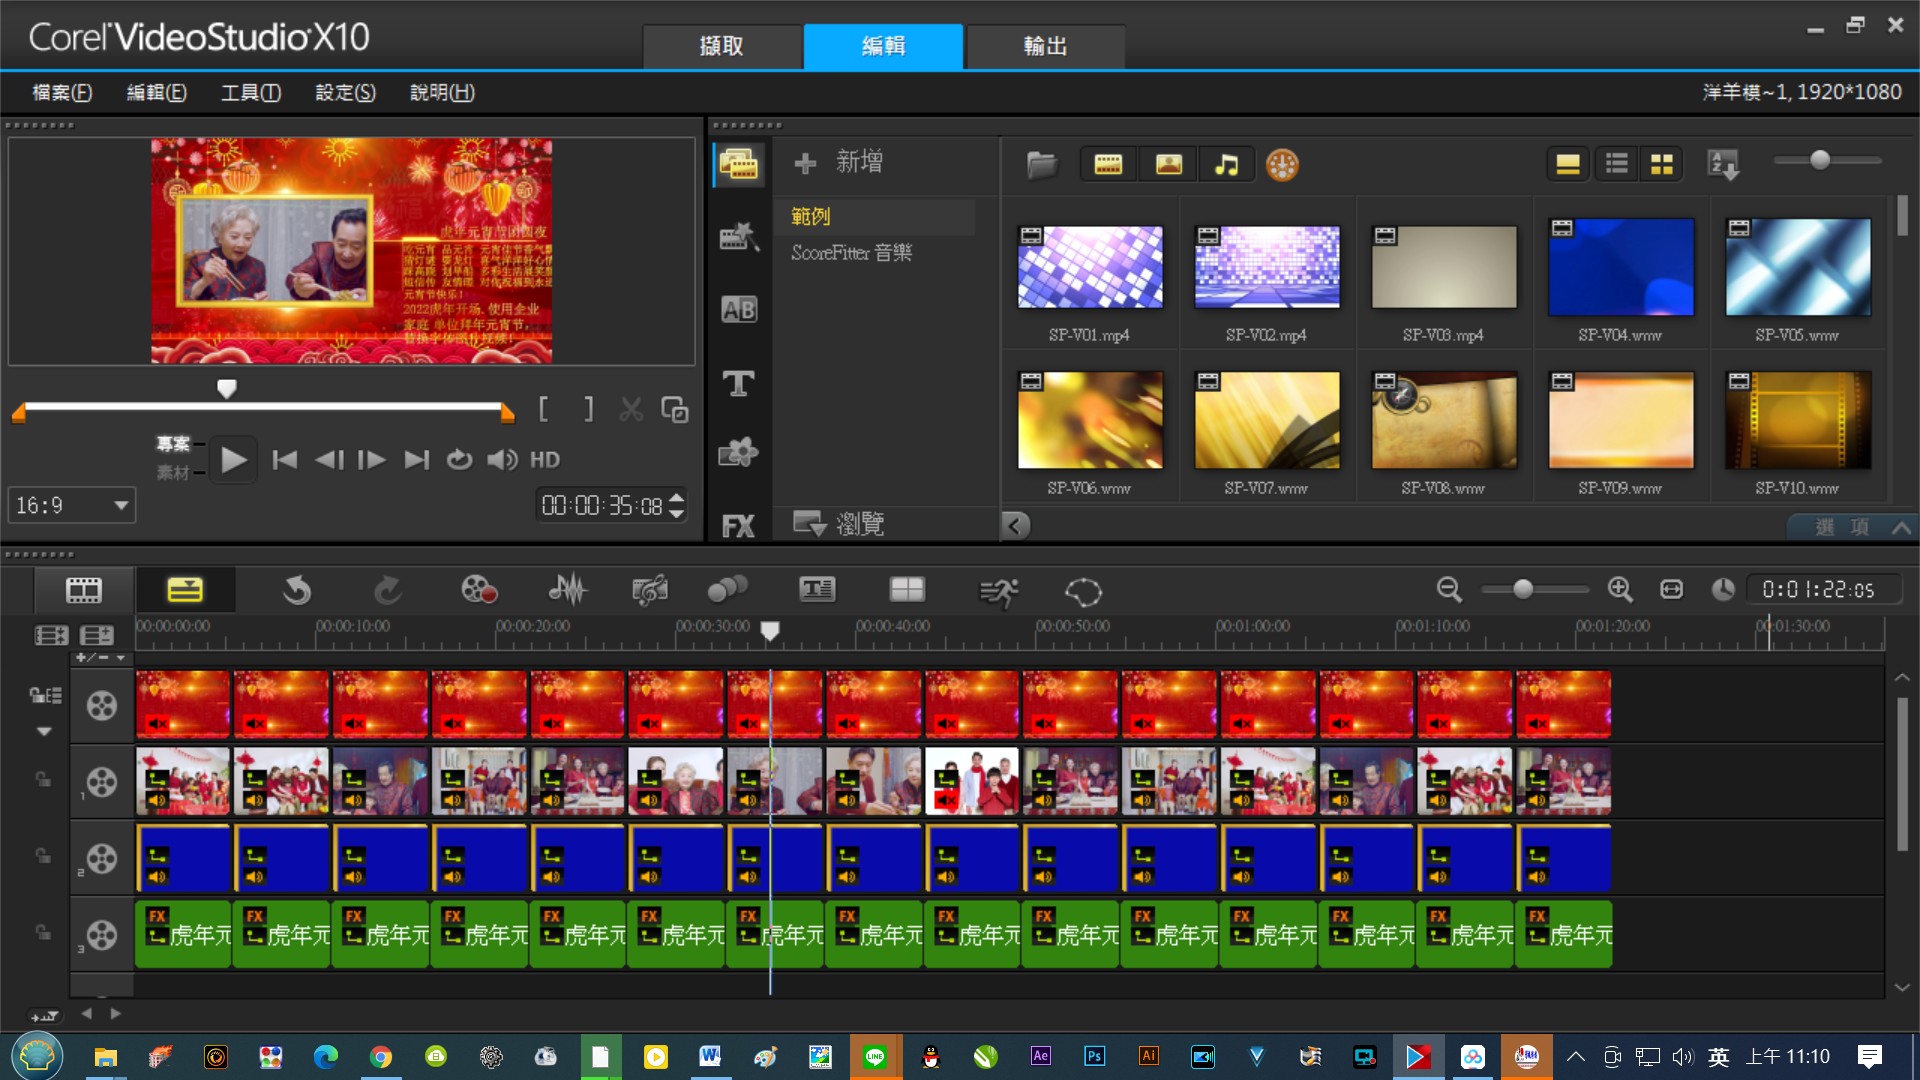1920x1080 pixels.
Task: Jump to the end in preview
Action: point(416,460)
